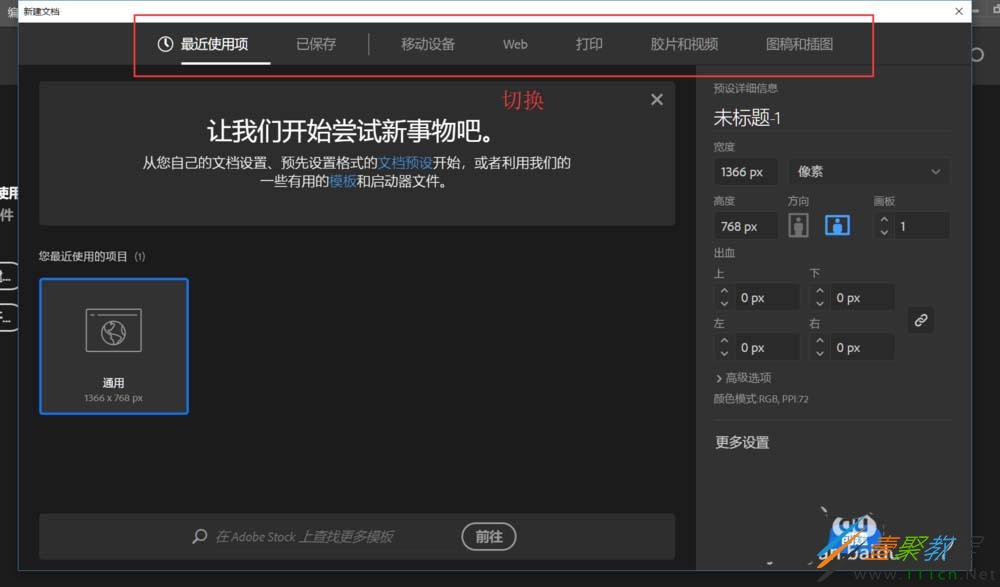Increase the 画板 count with up arrow

click(x=884, y=220)
